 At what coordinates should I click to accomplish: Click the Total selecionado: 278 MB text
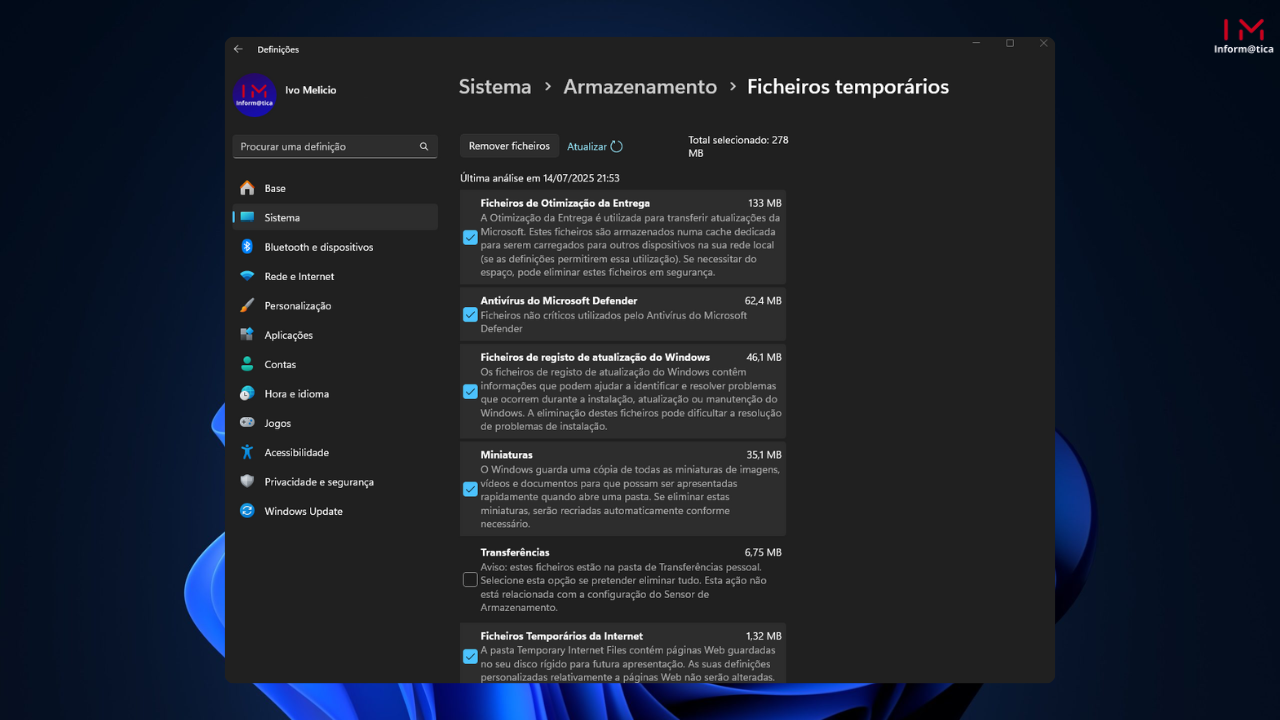[738, 146]
